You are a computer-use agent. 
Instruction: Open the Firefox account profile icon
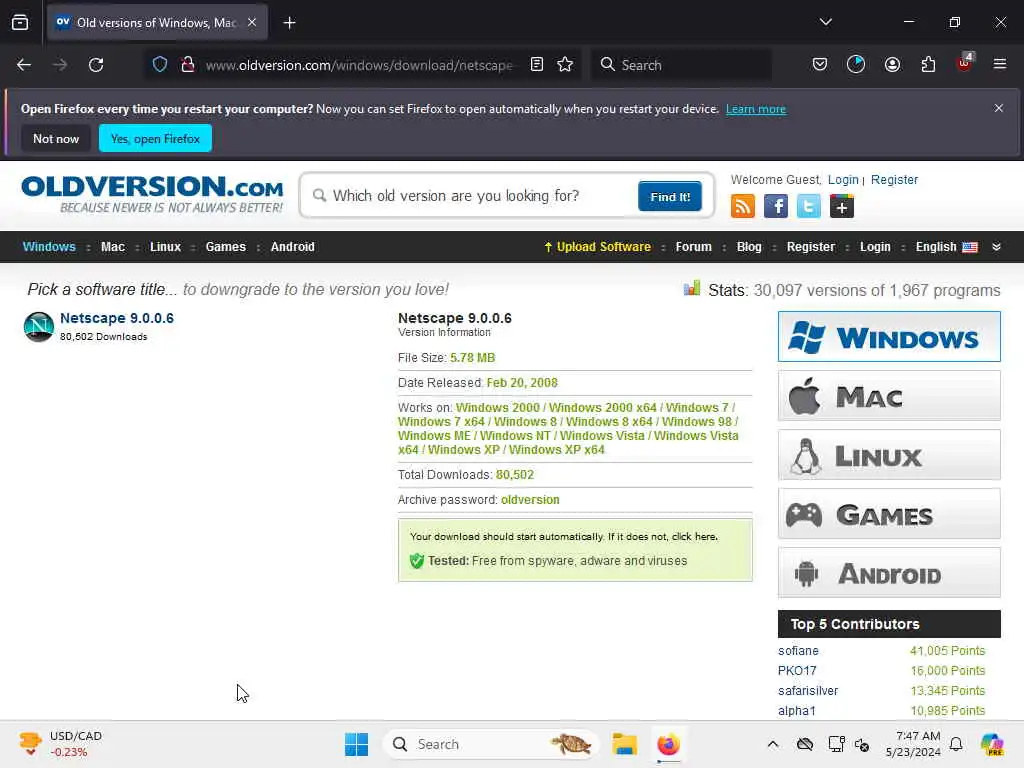[x=892, y=65]
